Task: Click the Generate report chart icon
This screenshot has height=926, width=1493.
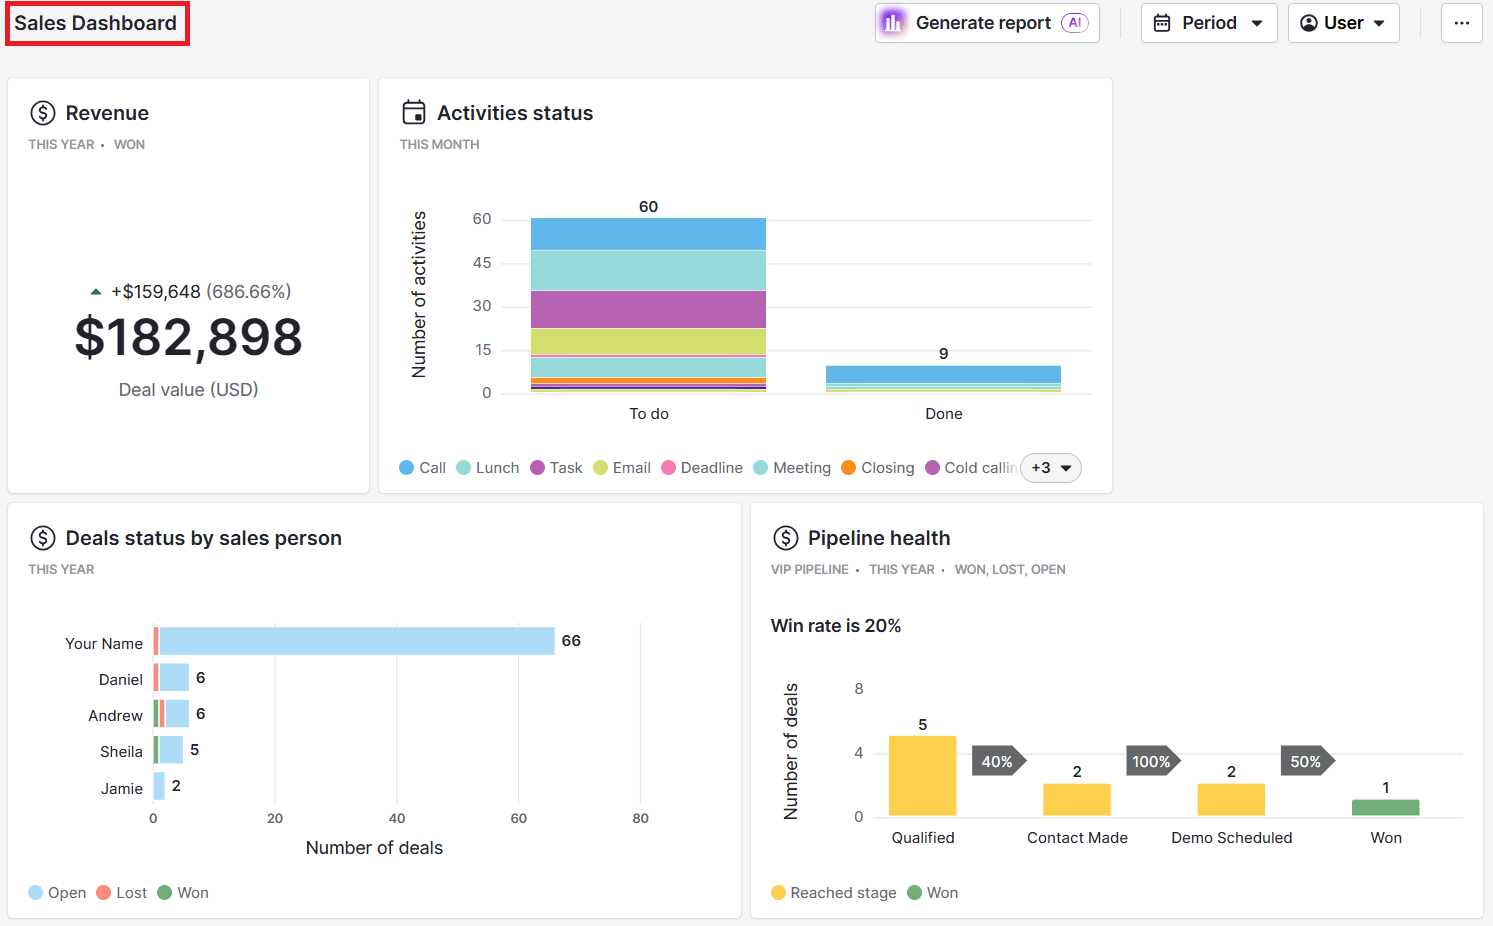Action: pos(893,22)
